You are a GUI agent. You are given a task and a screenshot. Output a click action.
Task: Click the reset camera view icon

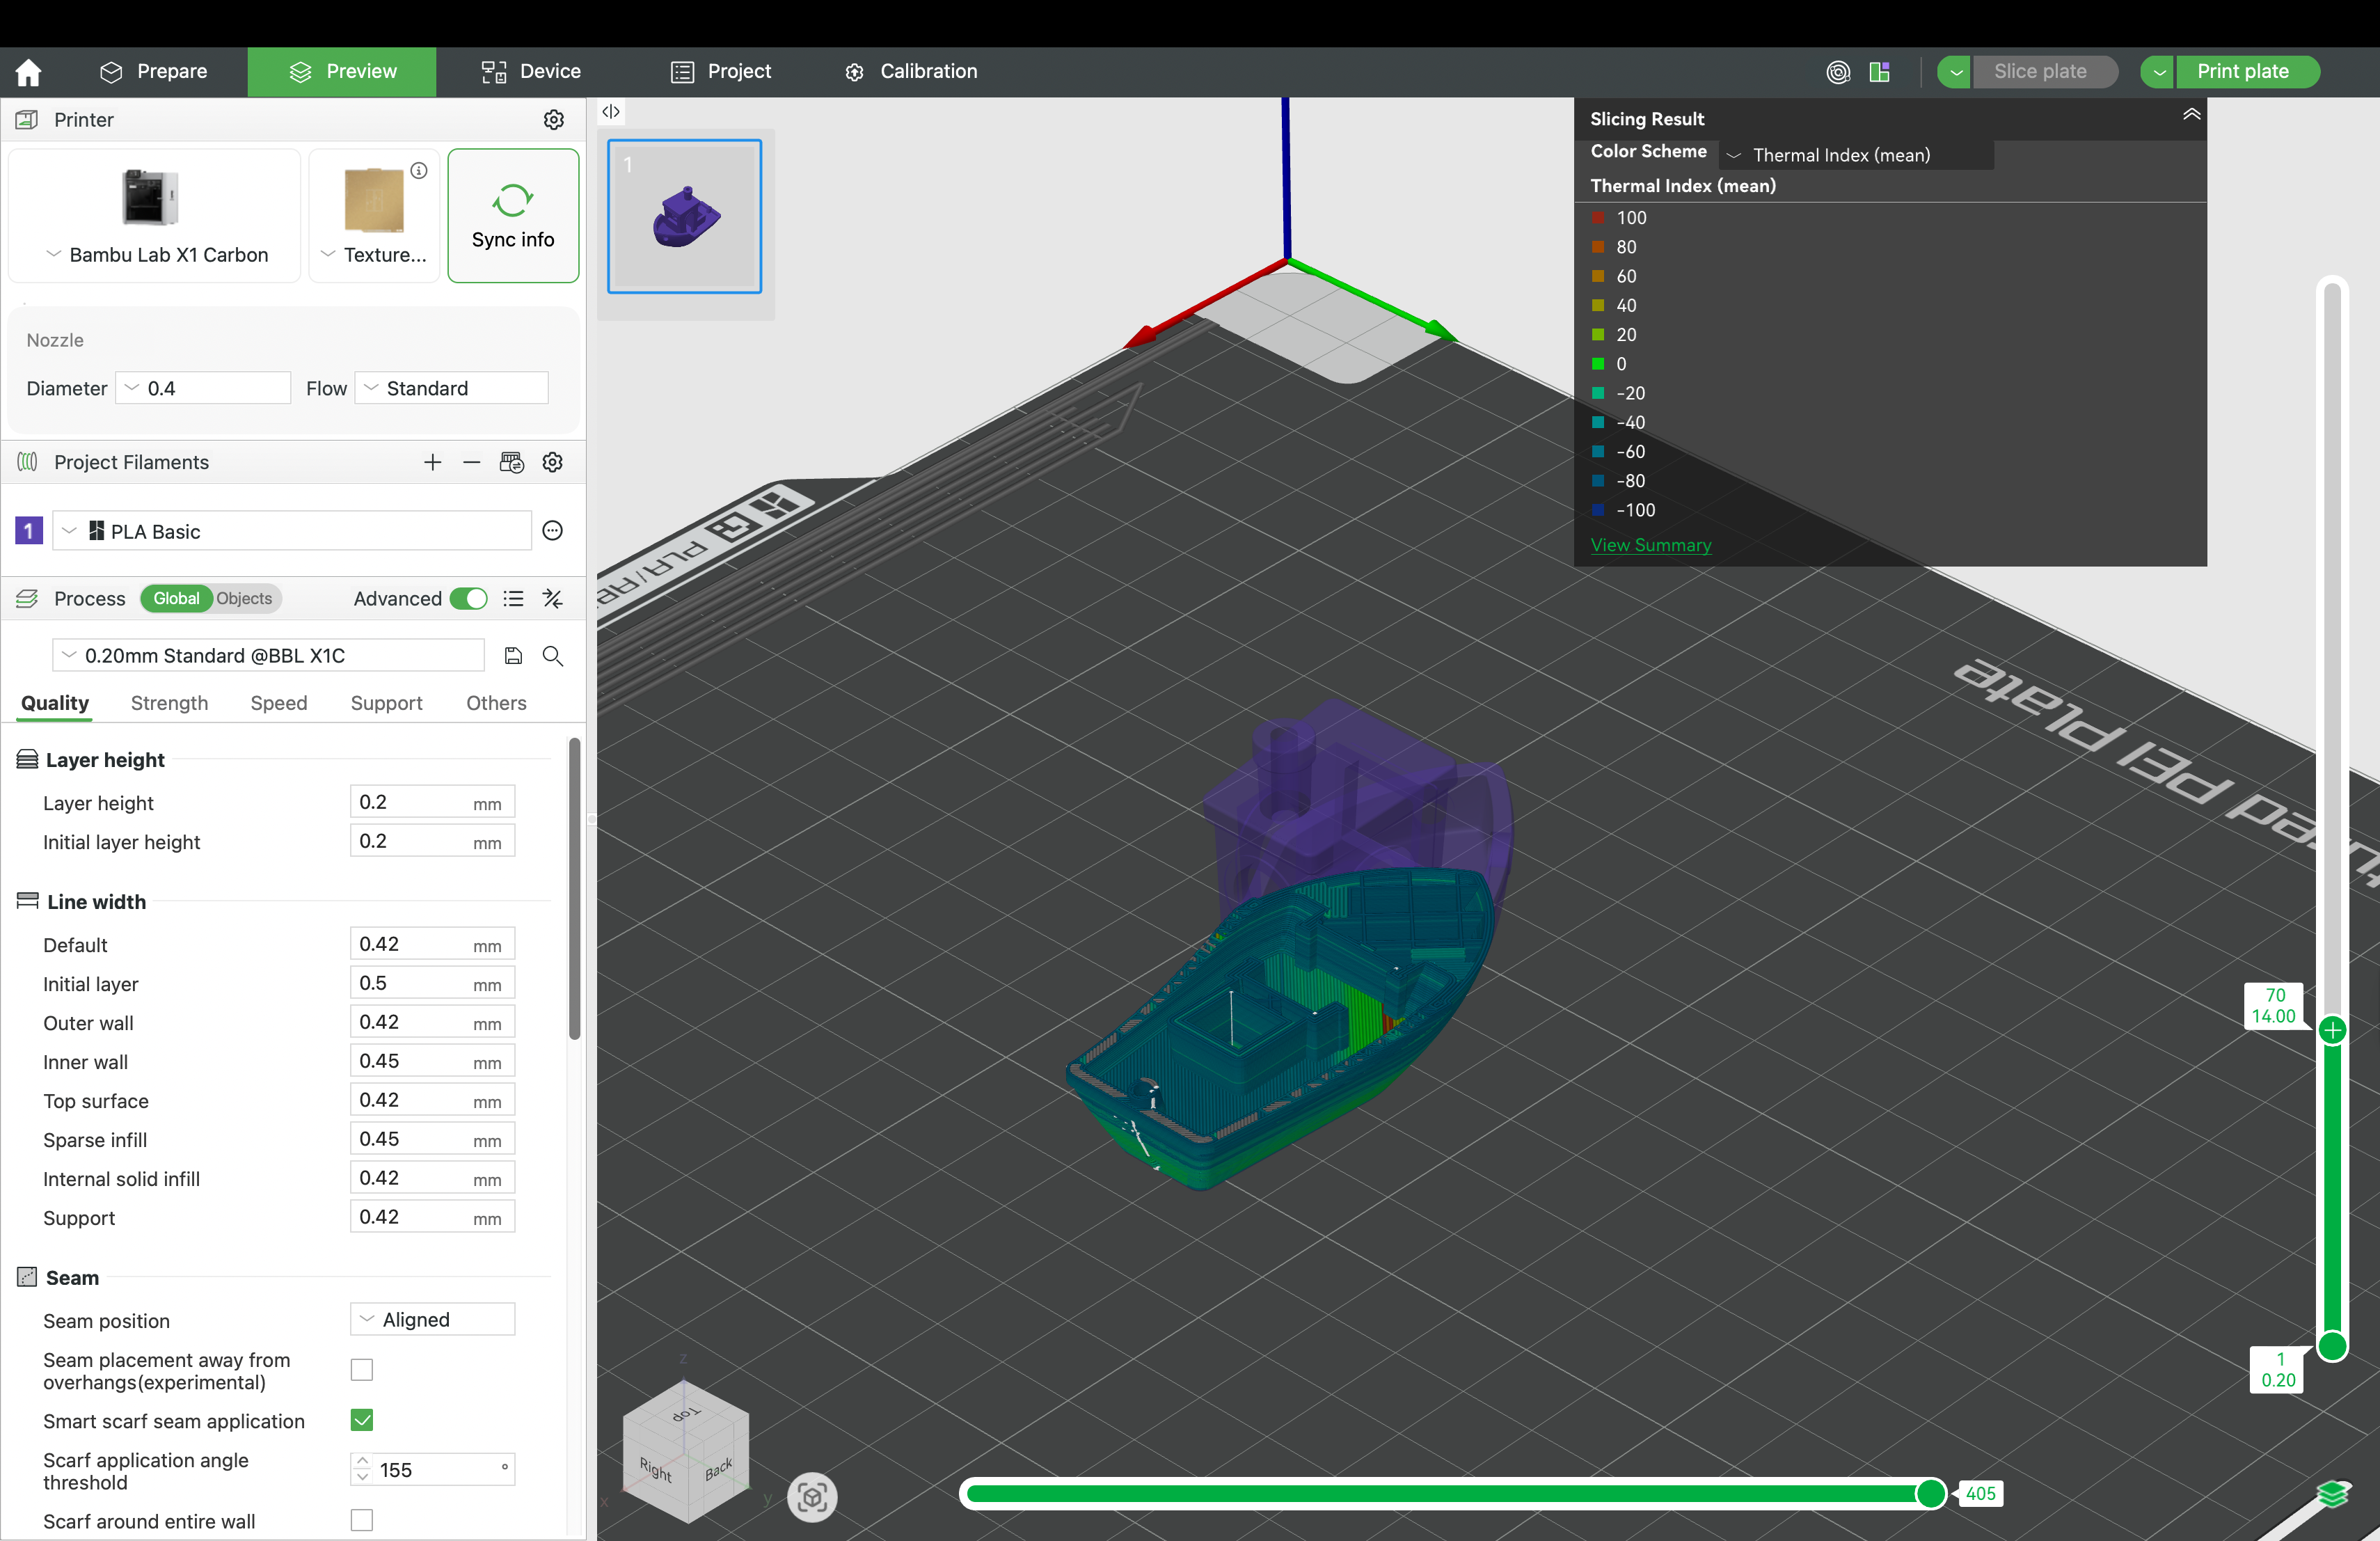811,1497
